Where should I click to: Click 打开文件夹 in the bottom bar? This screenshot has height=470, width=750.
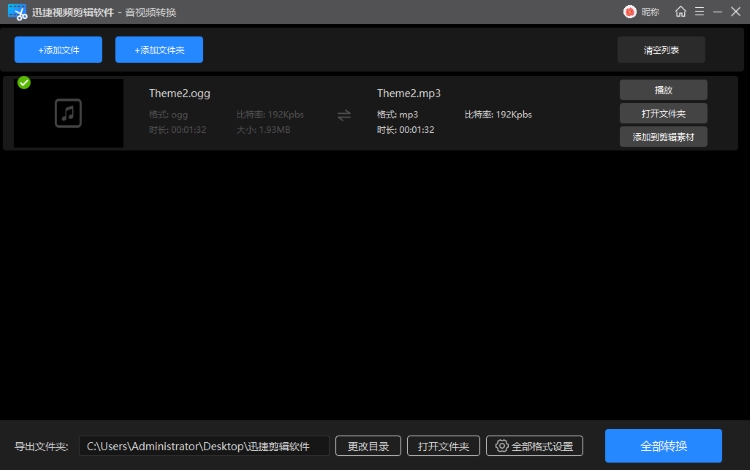pyautogui.click(x=444, y=446)
